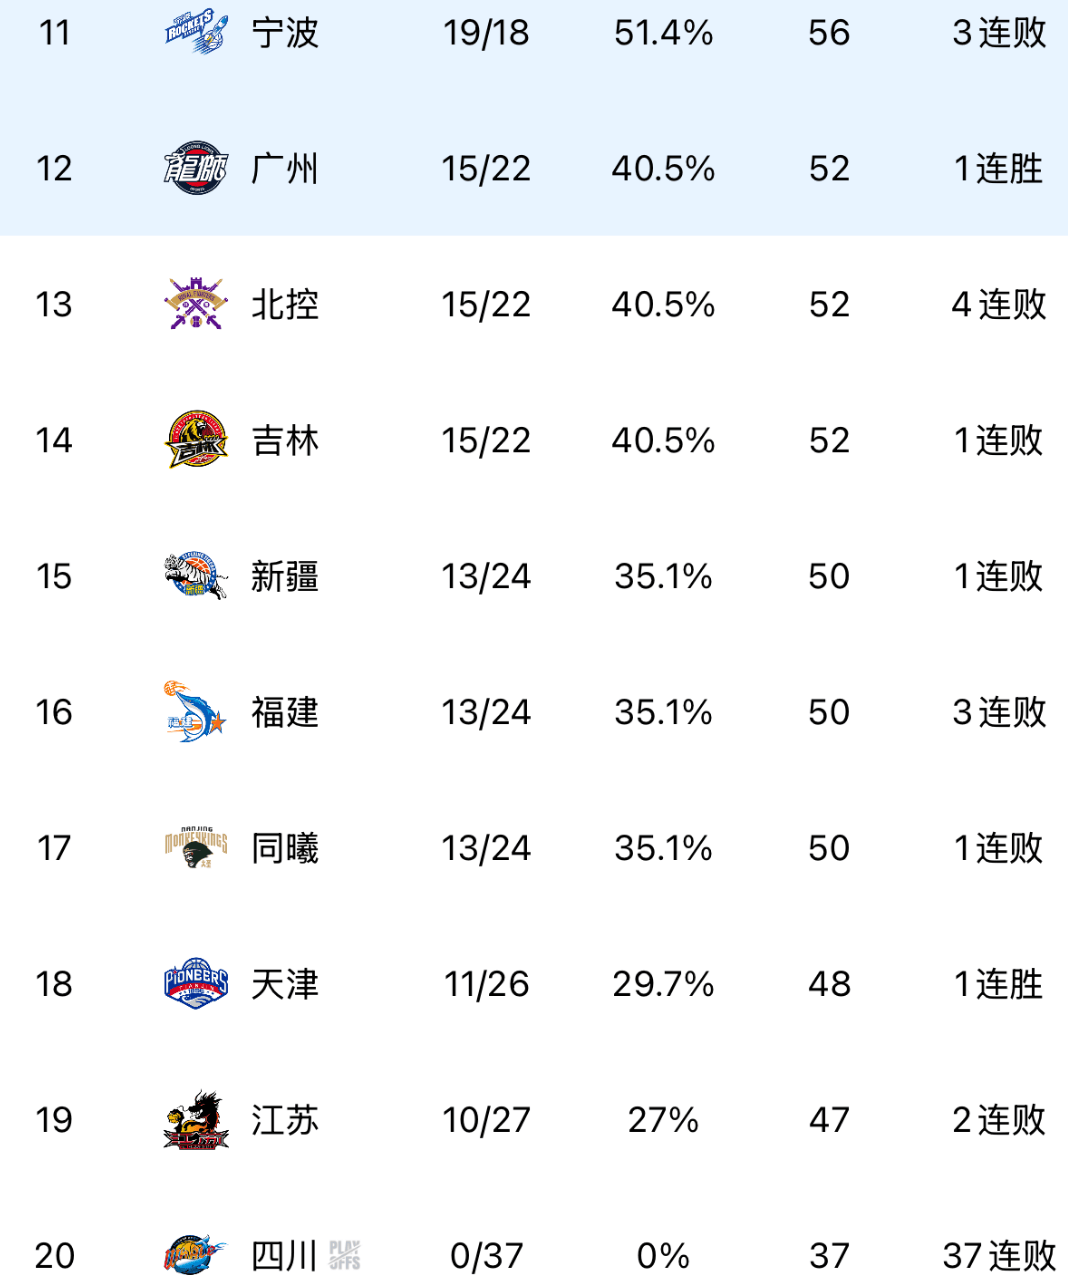The width and height of the screenshot is (1068, 1282).
Task: Click the 吉林 team name
Action: [x=285, y=440]
